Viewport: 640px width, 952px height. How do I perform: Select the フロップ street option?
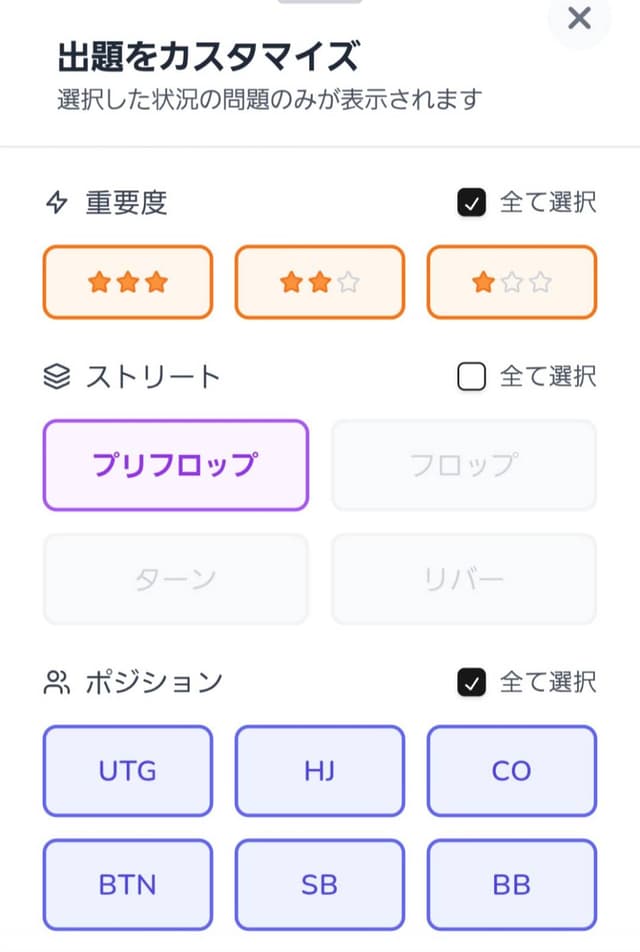[464, 465]
